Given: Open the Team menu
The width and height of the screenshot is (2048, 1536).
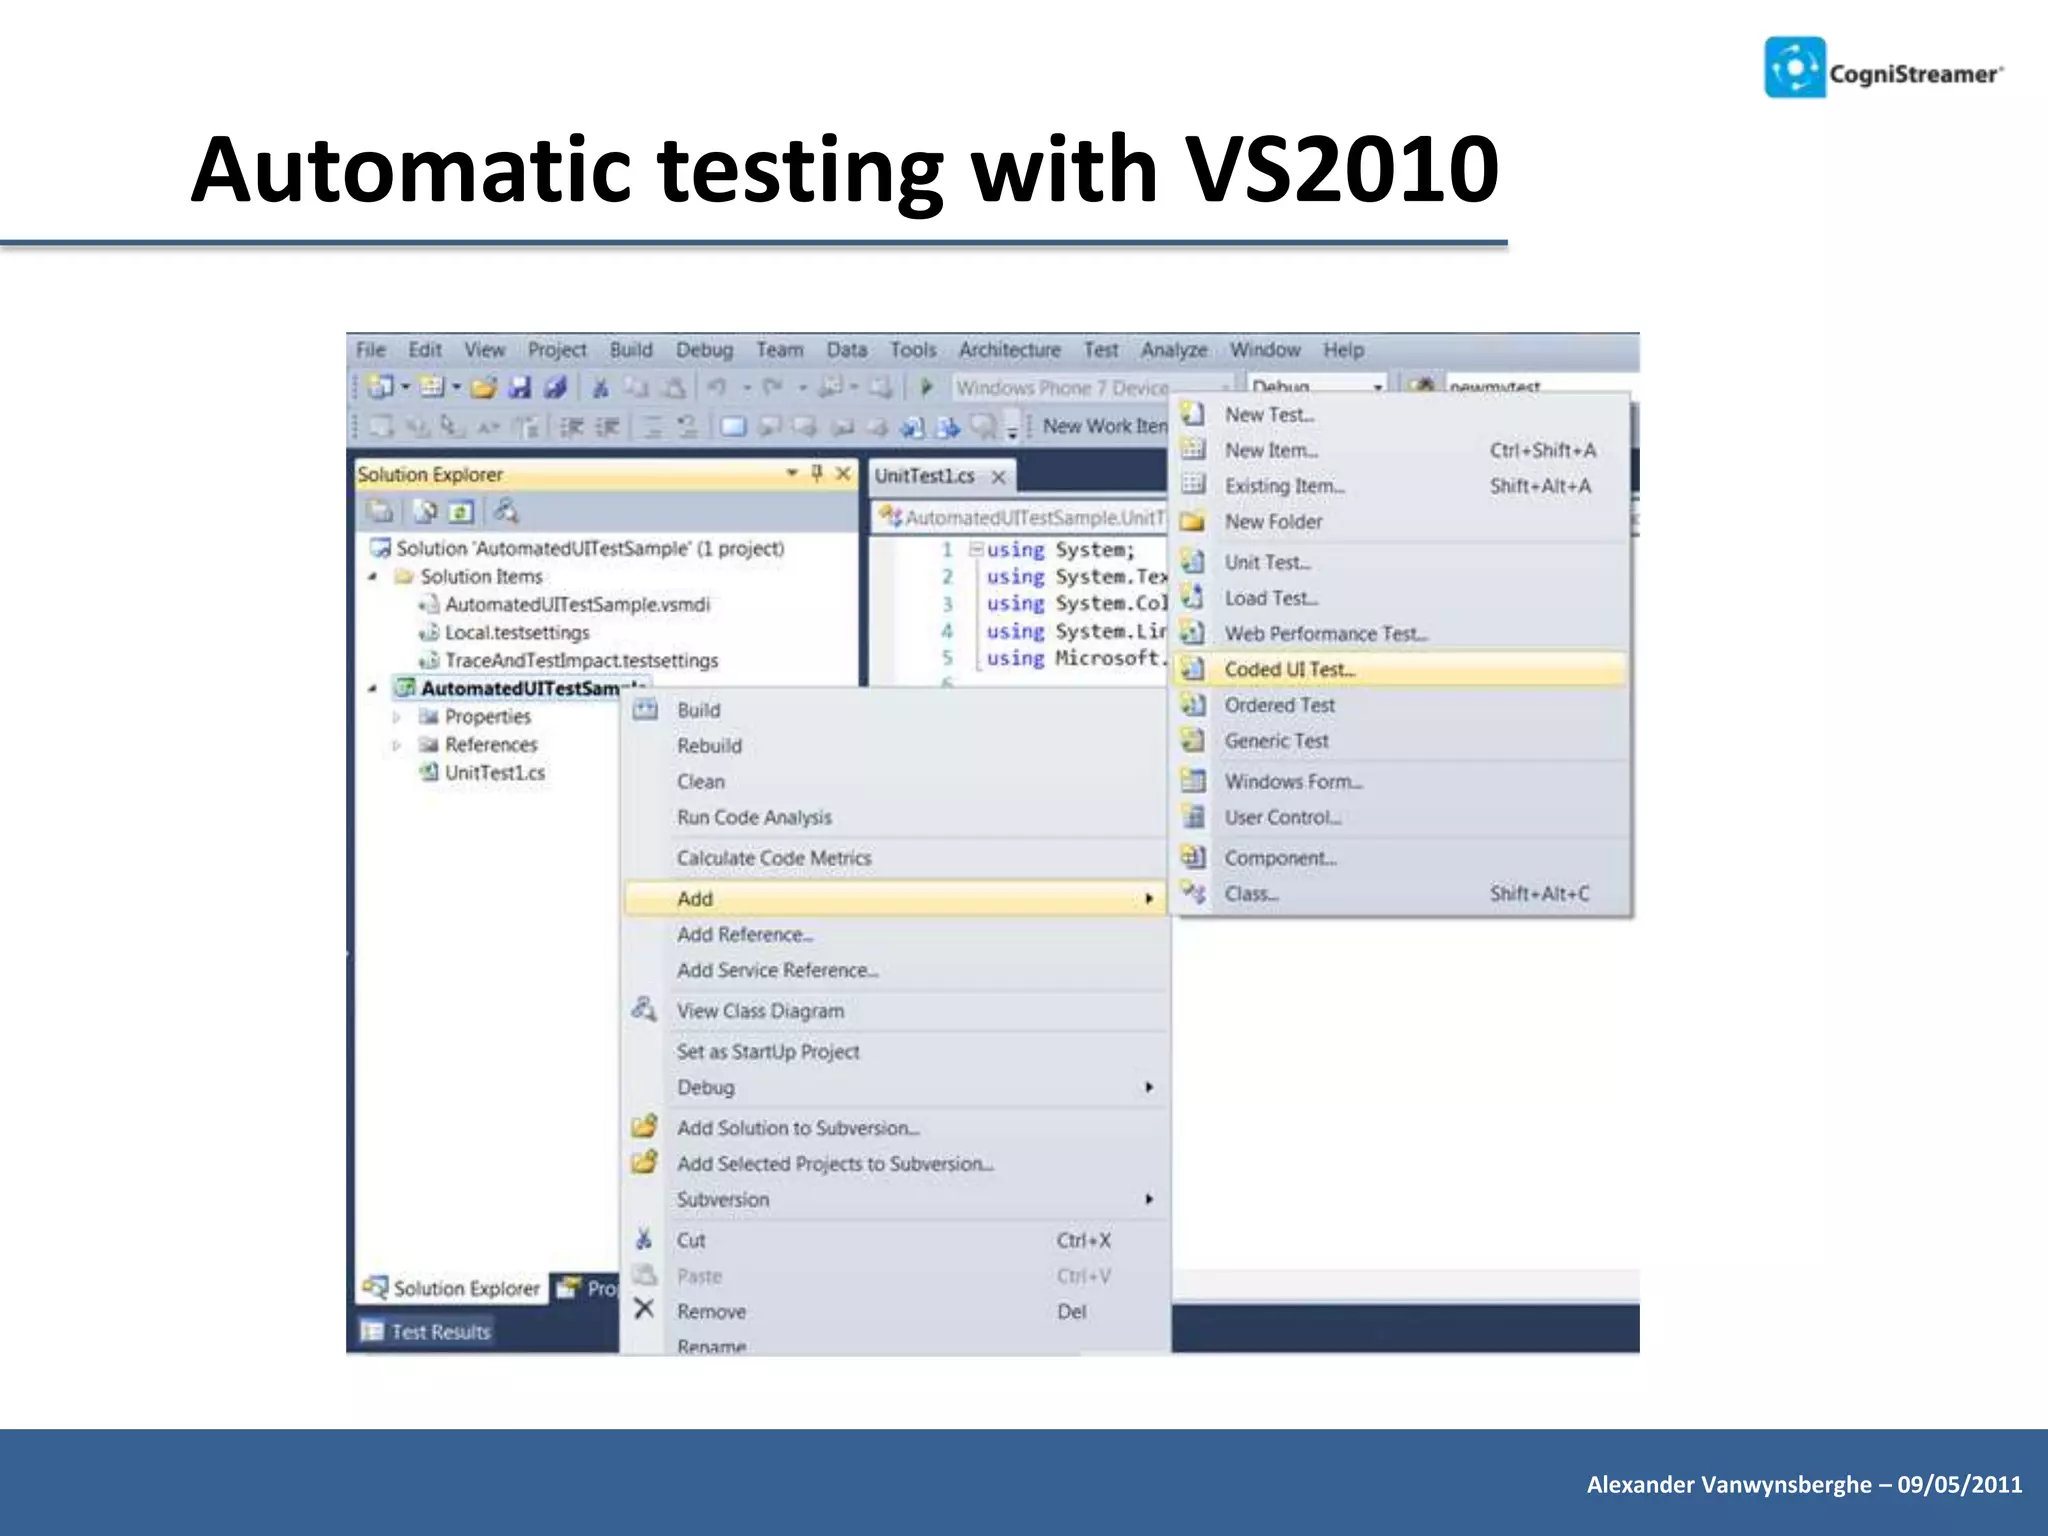Looking at the screenshot, I should point(779,350).
